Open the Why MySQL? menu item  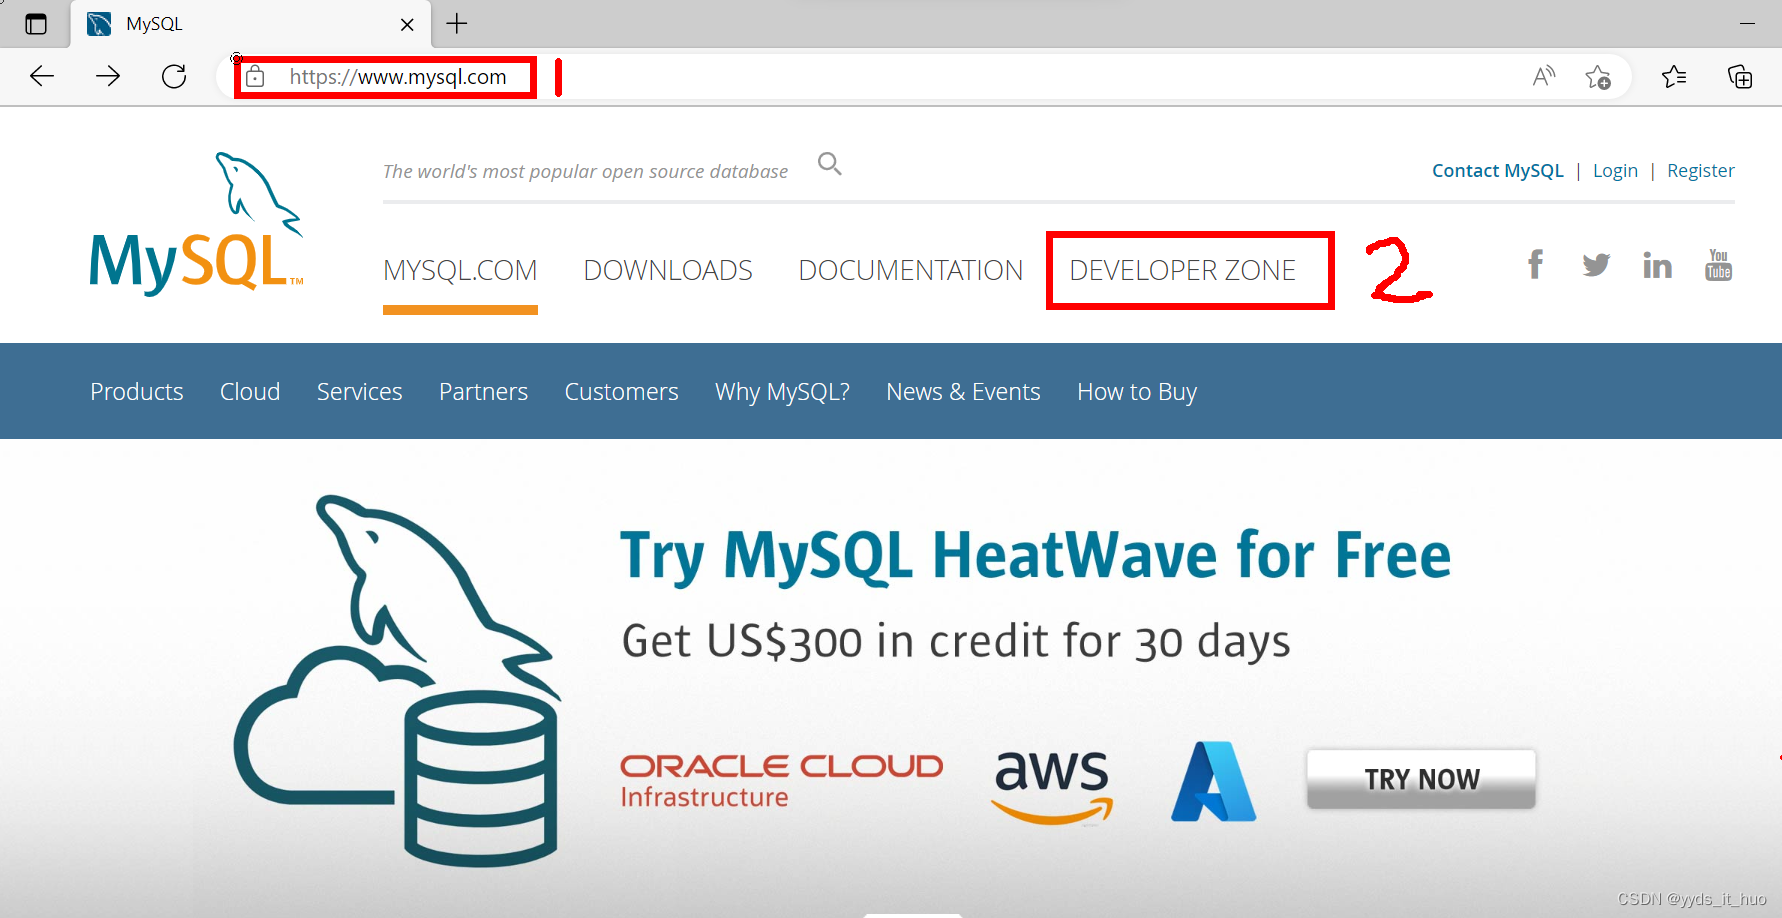(x=783, y=391)
